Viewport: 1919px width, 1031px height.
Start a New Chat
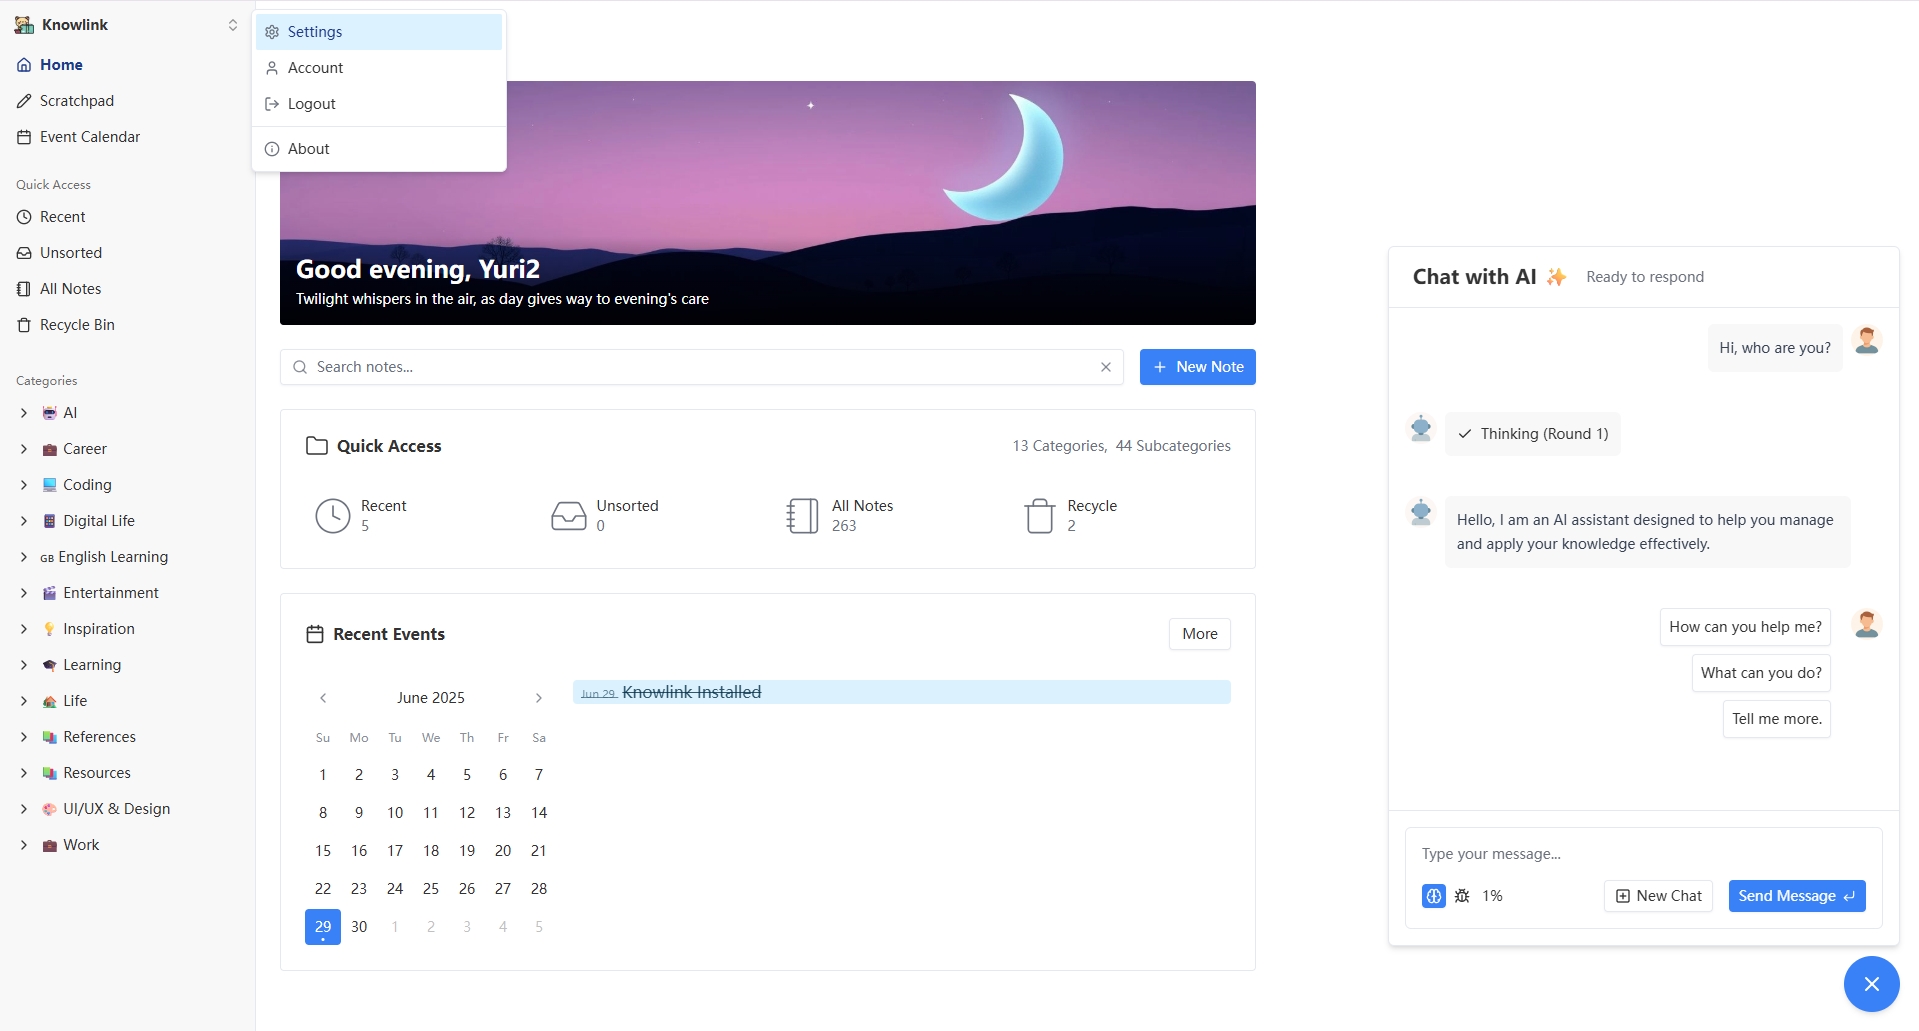tap(1658, 896)
